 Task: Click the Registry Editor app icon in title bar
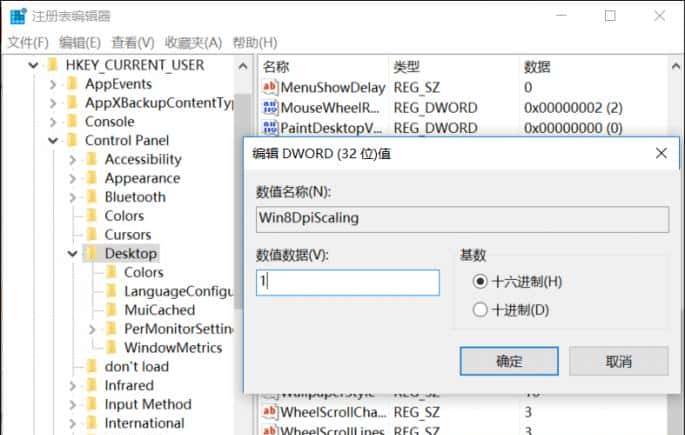pyautogui.click(x=17, y=16)
